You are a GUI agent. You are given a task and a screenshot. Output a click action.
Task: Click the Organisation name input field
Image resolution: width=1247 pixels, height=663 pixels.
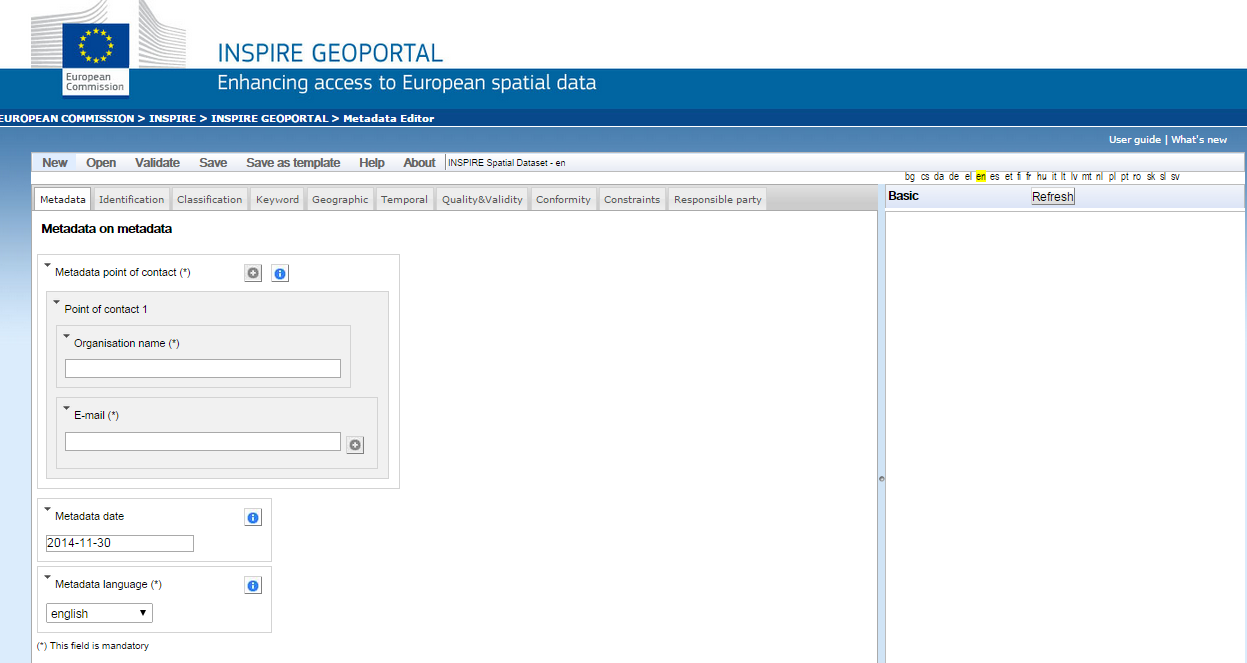click(x=203, y=369)
